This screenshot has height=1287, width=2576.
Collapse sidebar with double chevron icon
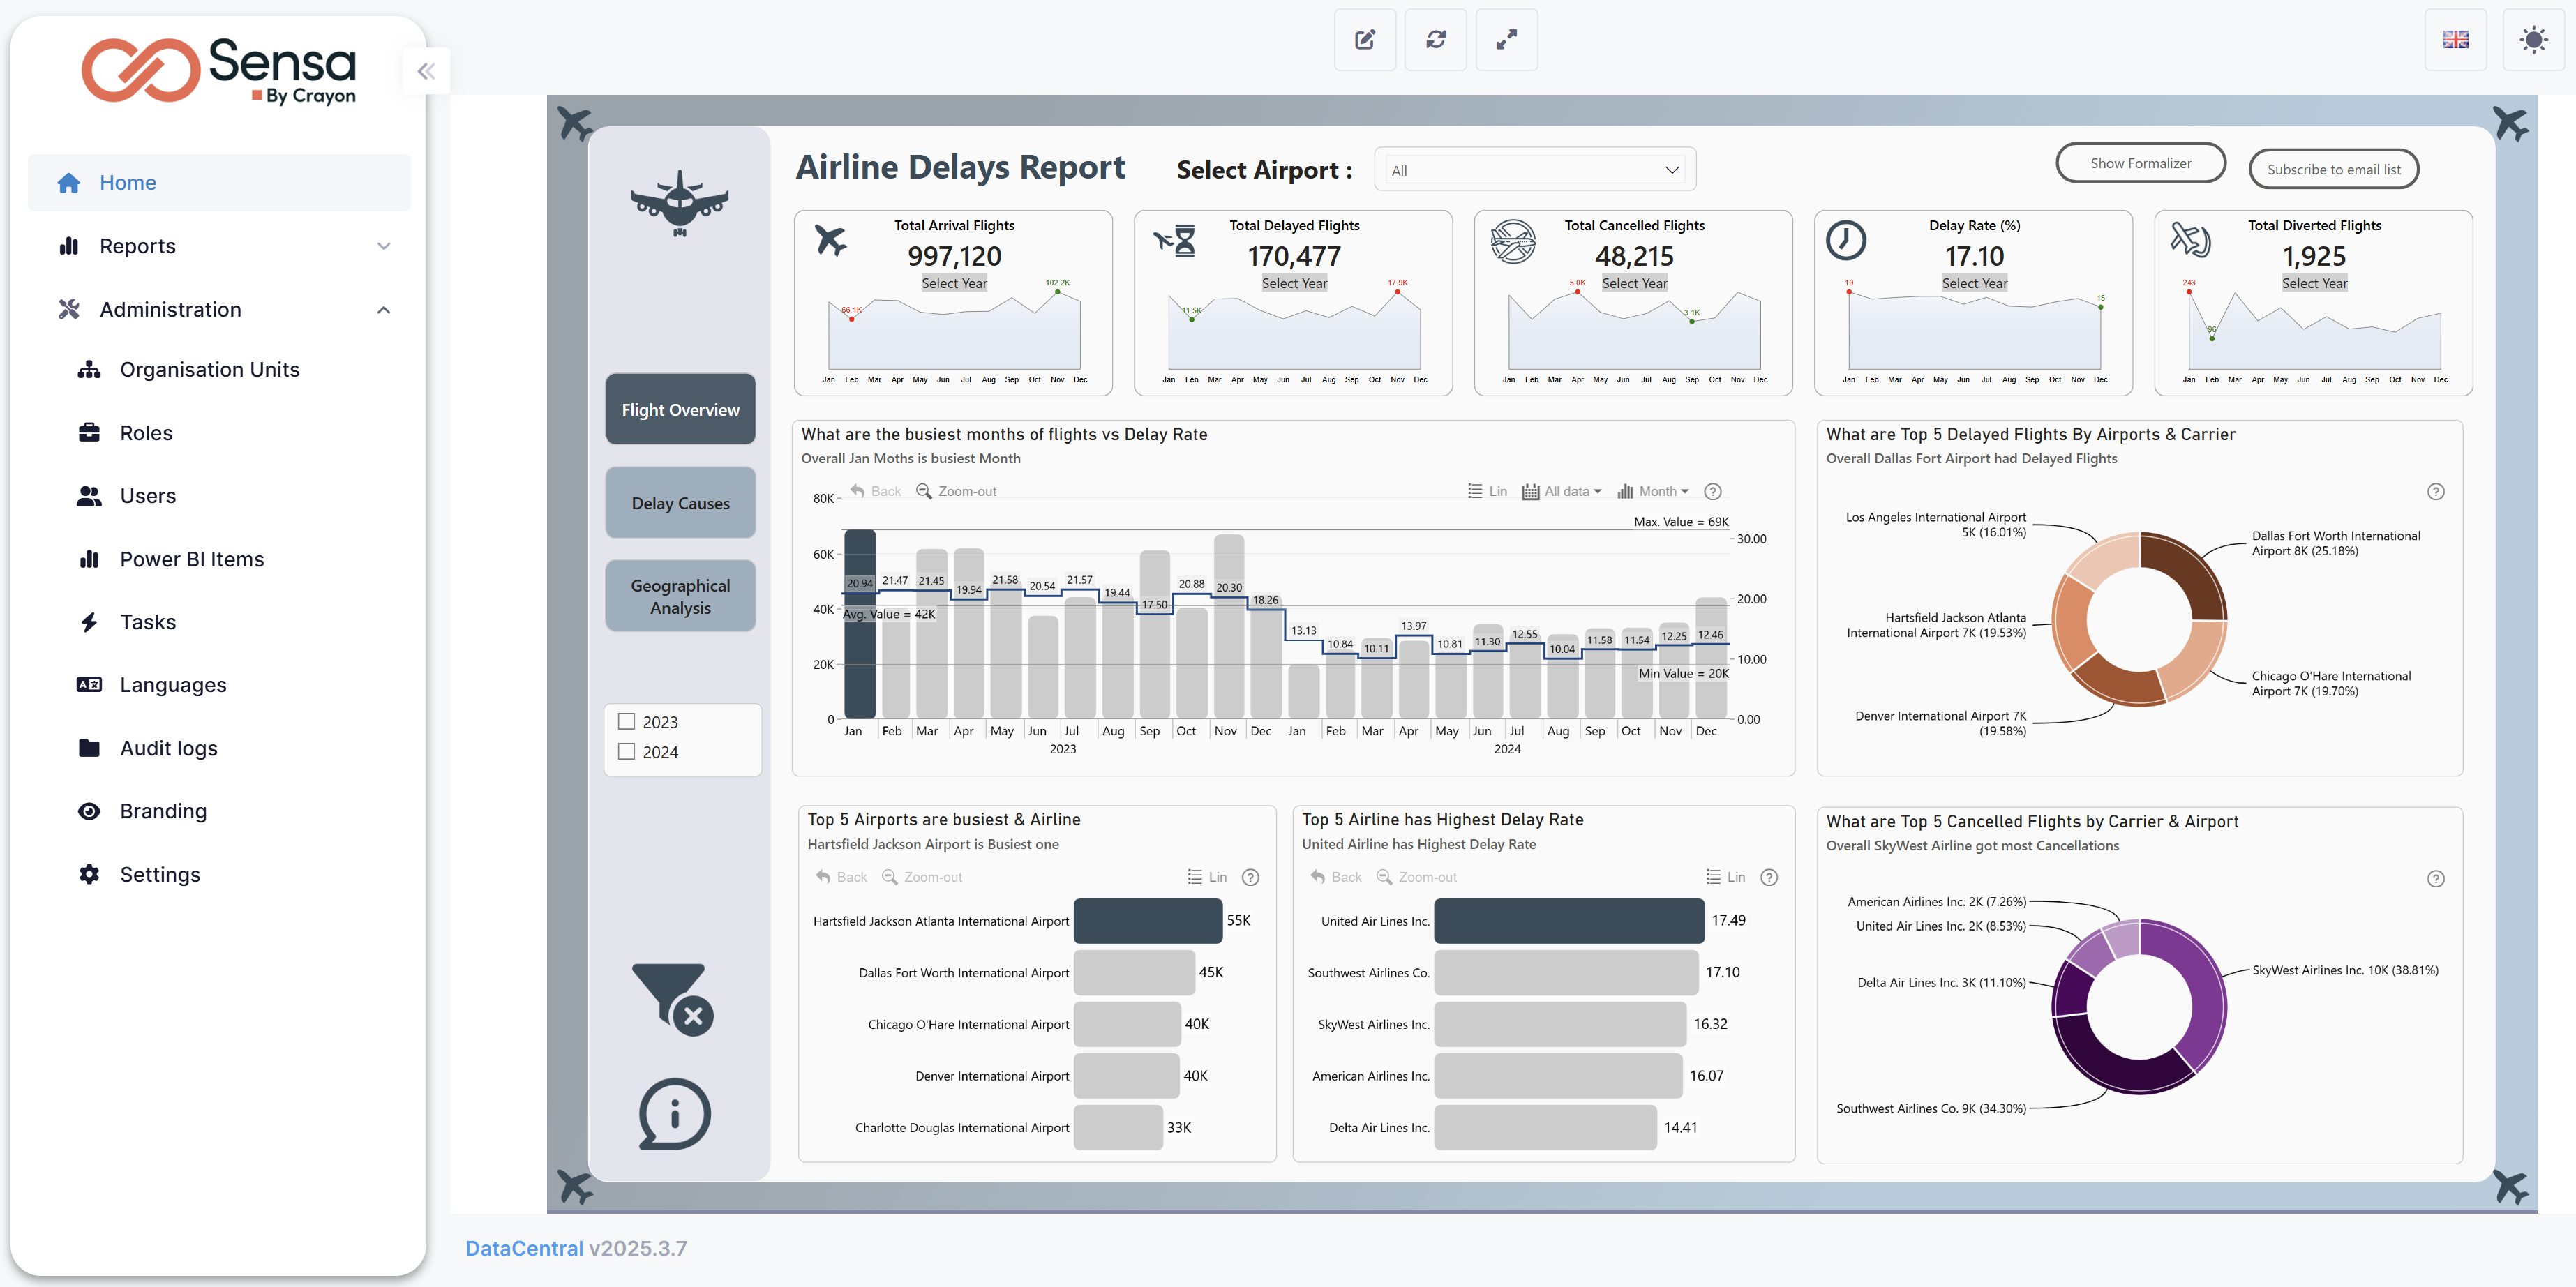click(426, 71)
